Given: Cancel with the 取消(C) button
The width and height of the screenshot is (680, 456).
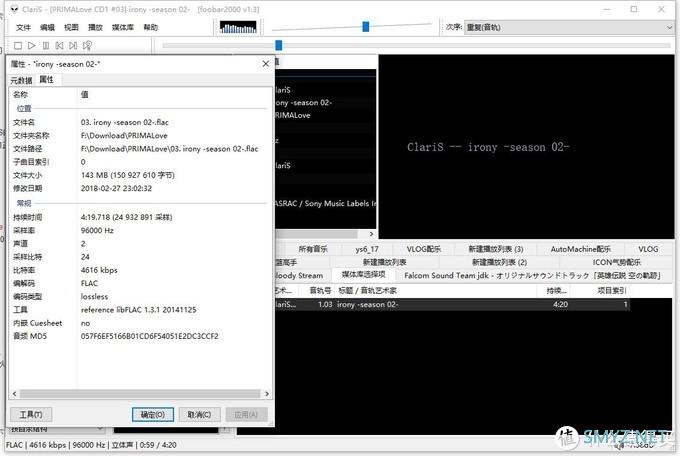Looking at the screenshot, I should (199, 415).
